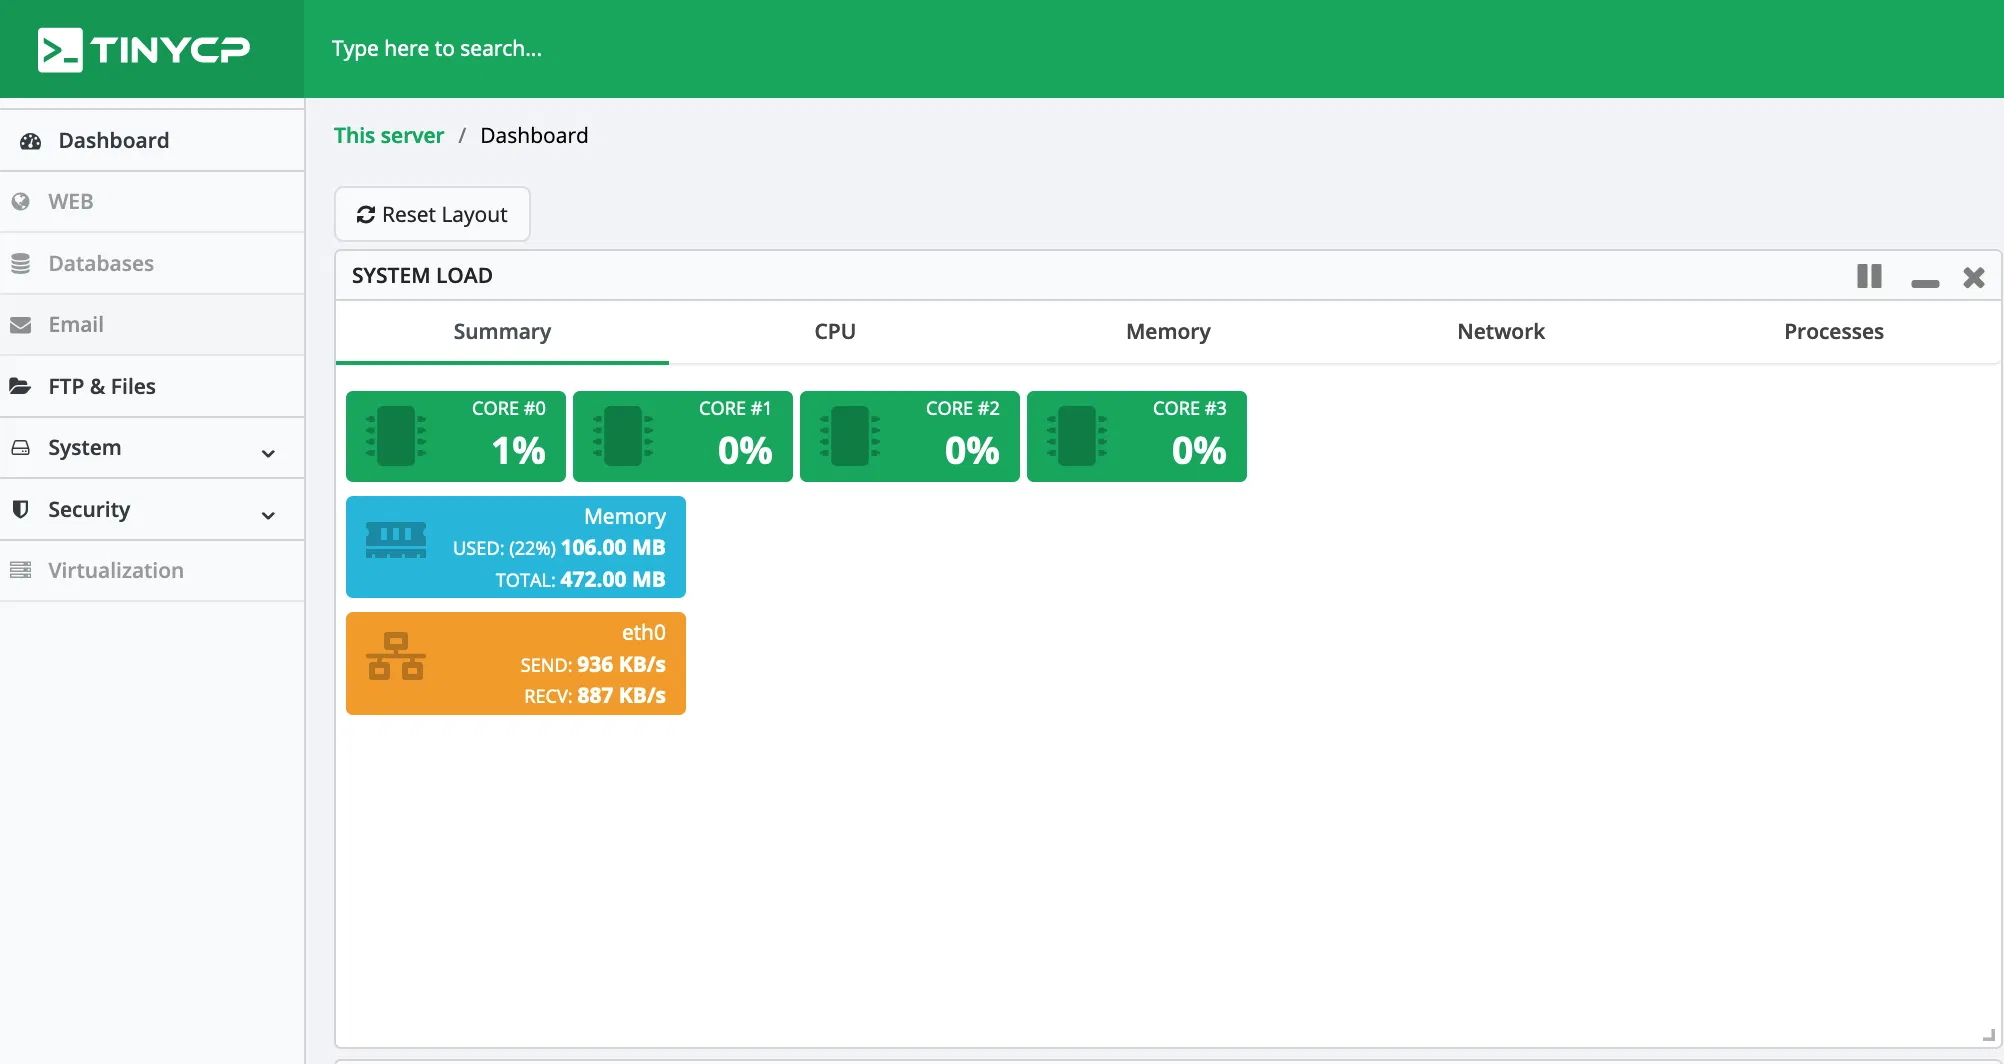The height and width of the screenshot is (1064, 2004).
Task: Click the Memory RAM module icon
Action: (x=396, y=540)
